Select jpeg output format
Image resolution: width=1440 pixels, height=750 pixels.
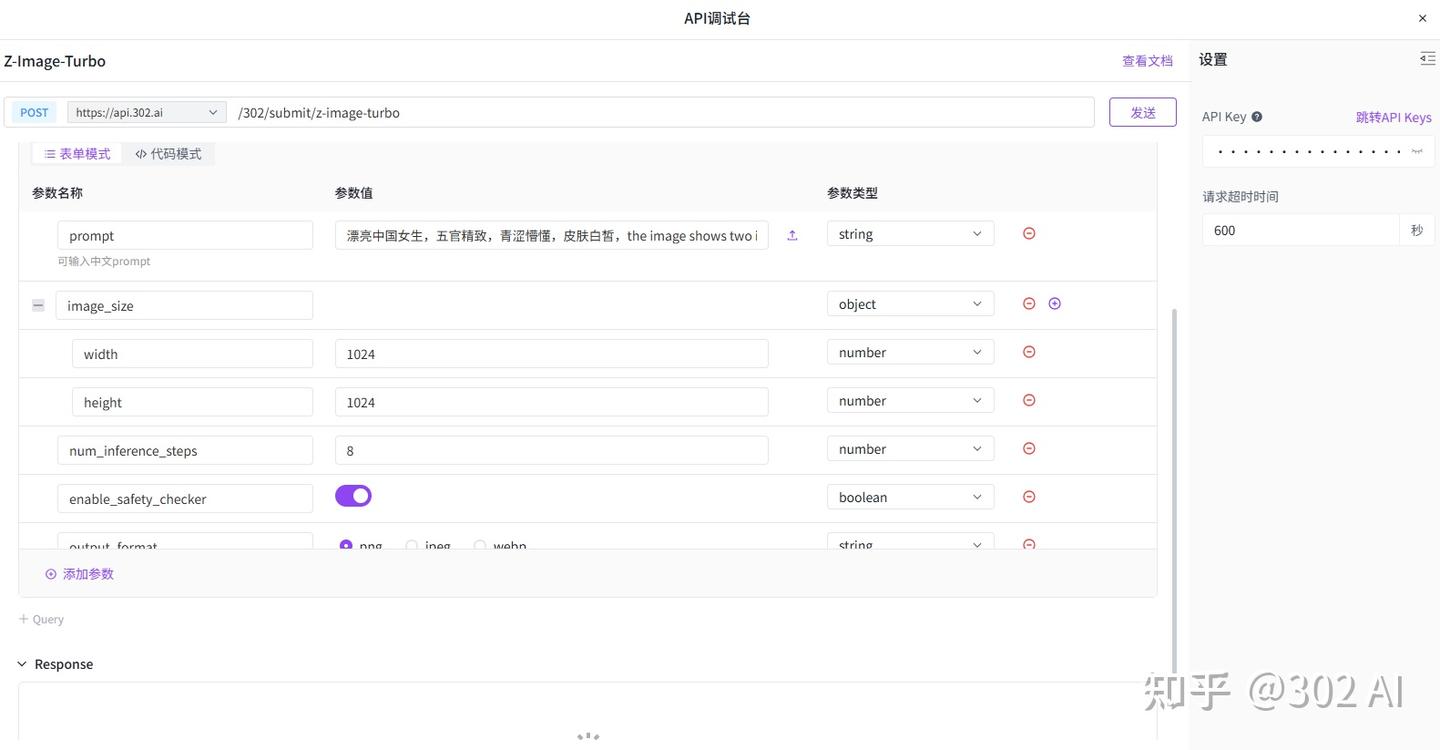click(x=411, y=545)
